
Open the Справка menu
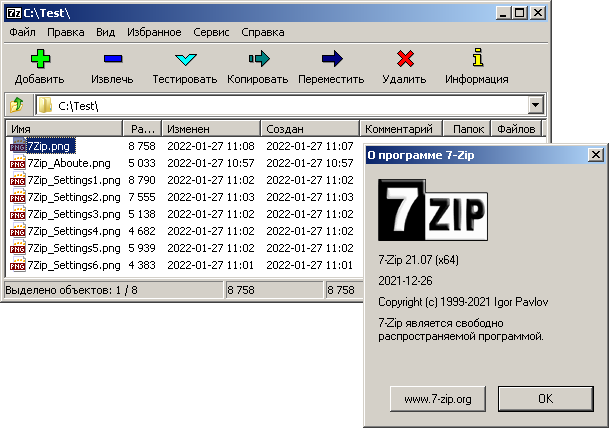(x=263, y=32)
